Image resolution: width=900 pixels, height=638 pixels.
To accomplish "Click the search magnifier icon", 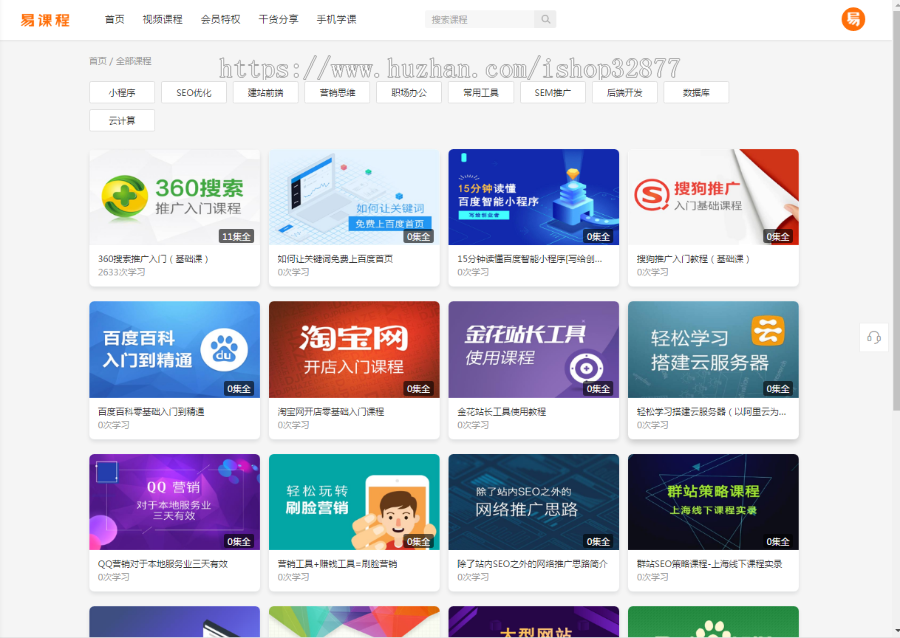I will pos(543,19).
